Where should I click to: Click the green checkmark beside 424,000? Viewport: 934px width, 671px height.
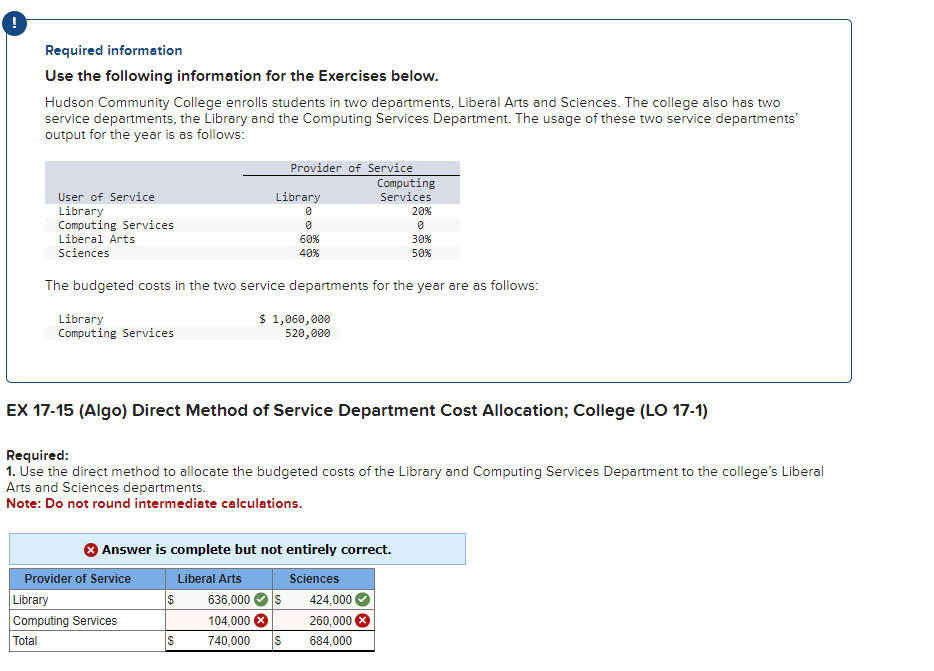tap(363, 600)
